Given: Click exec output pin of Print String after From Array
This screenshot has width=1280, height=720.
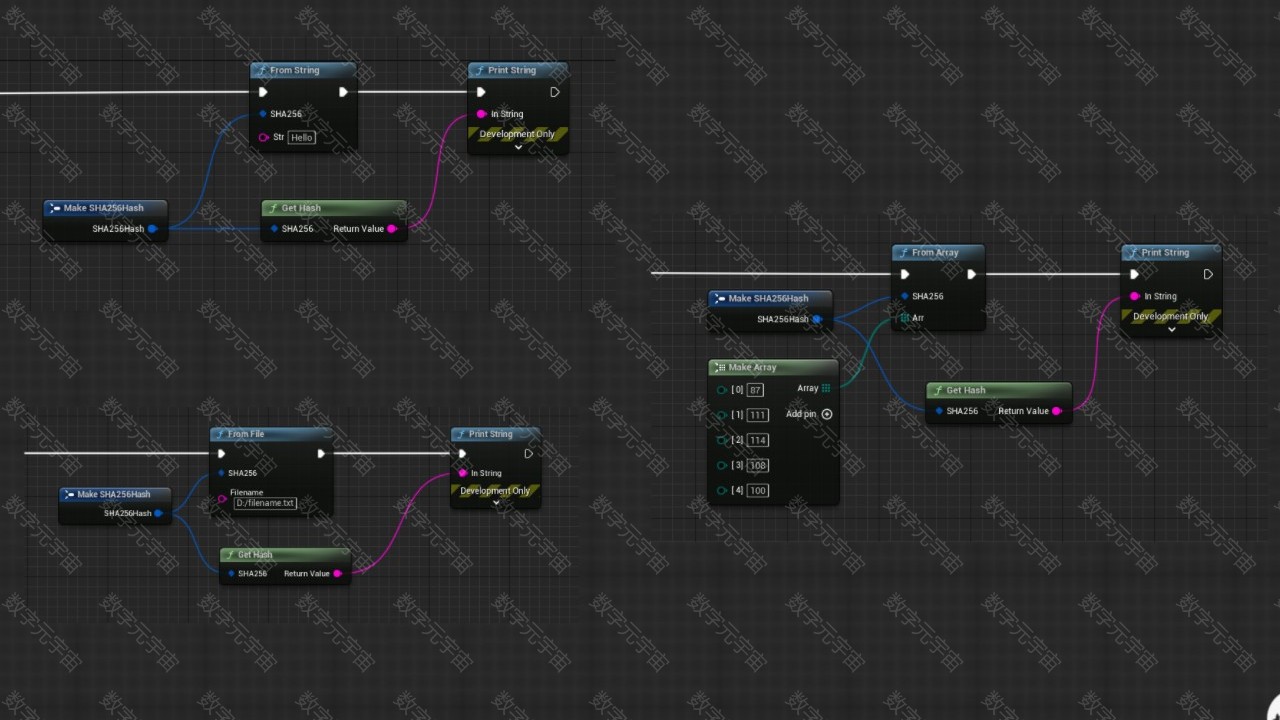Looking at the screenshot, I should (x=1208, y=274).
